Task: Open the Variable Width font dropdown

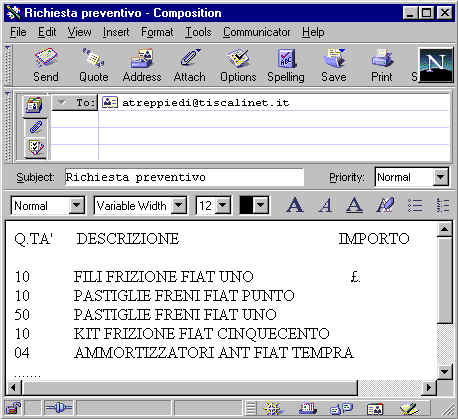Action: click(x=179, y=205)
